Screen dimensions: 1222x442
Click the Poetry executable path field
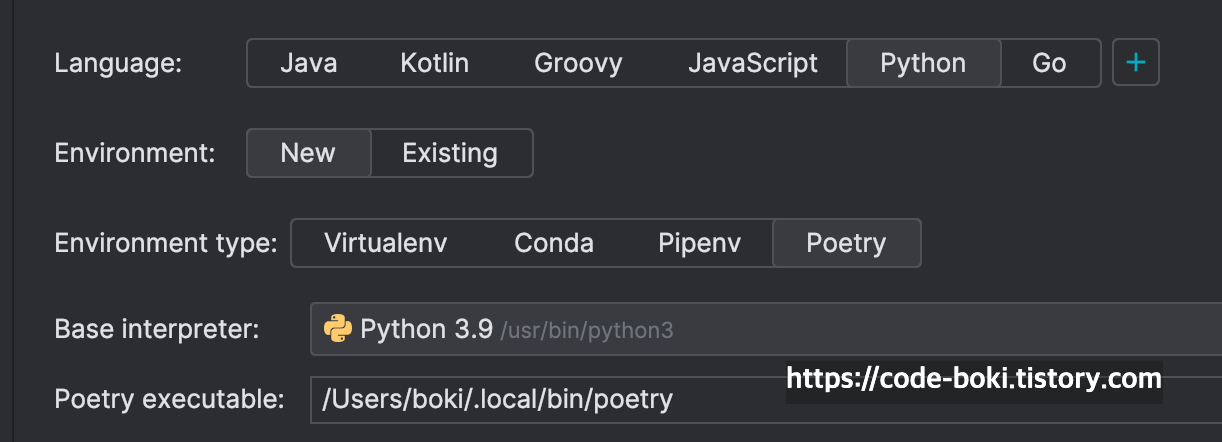(766, 400)
